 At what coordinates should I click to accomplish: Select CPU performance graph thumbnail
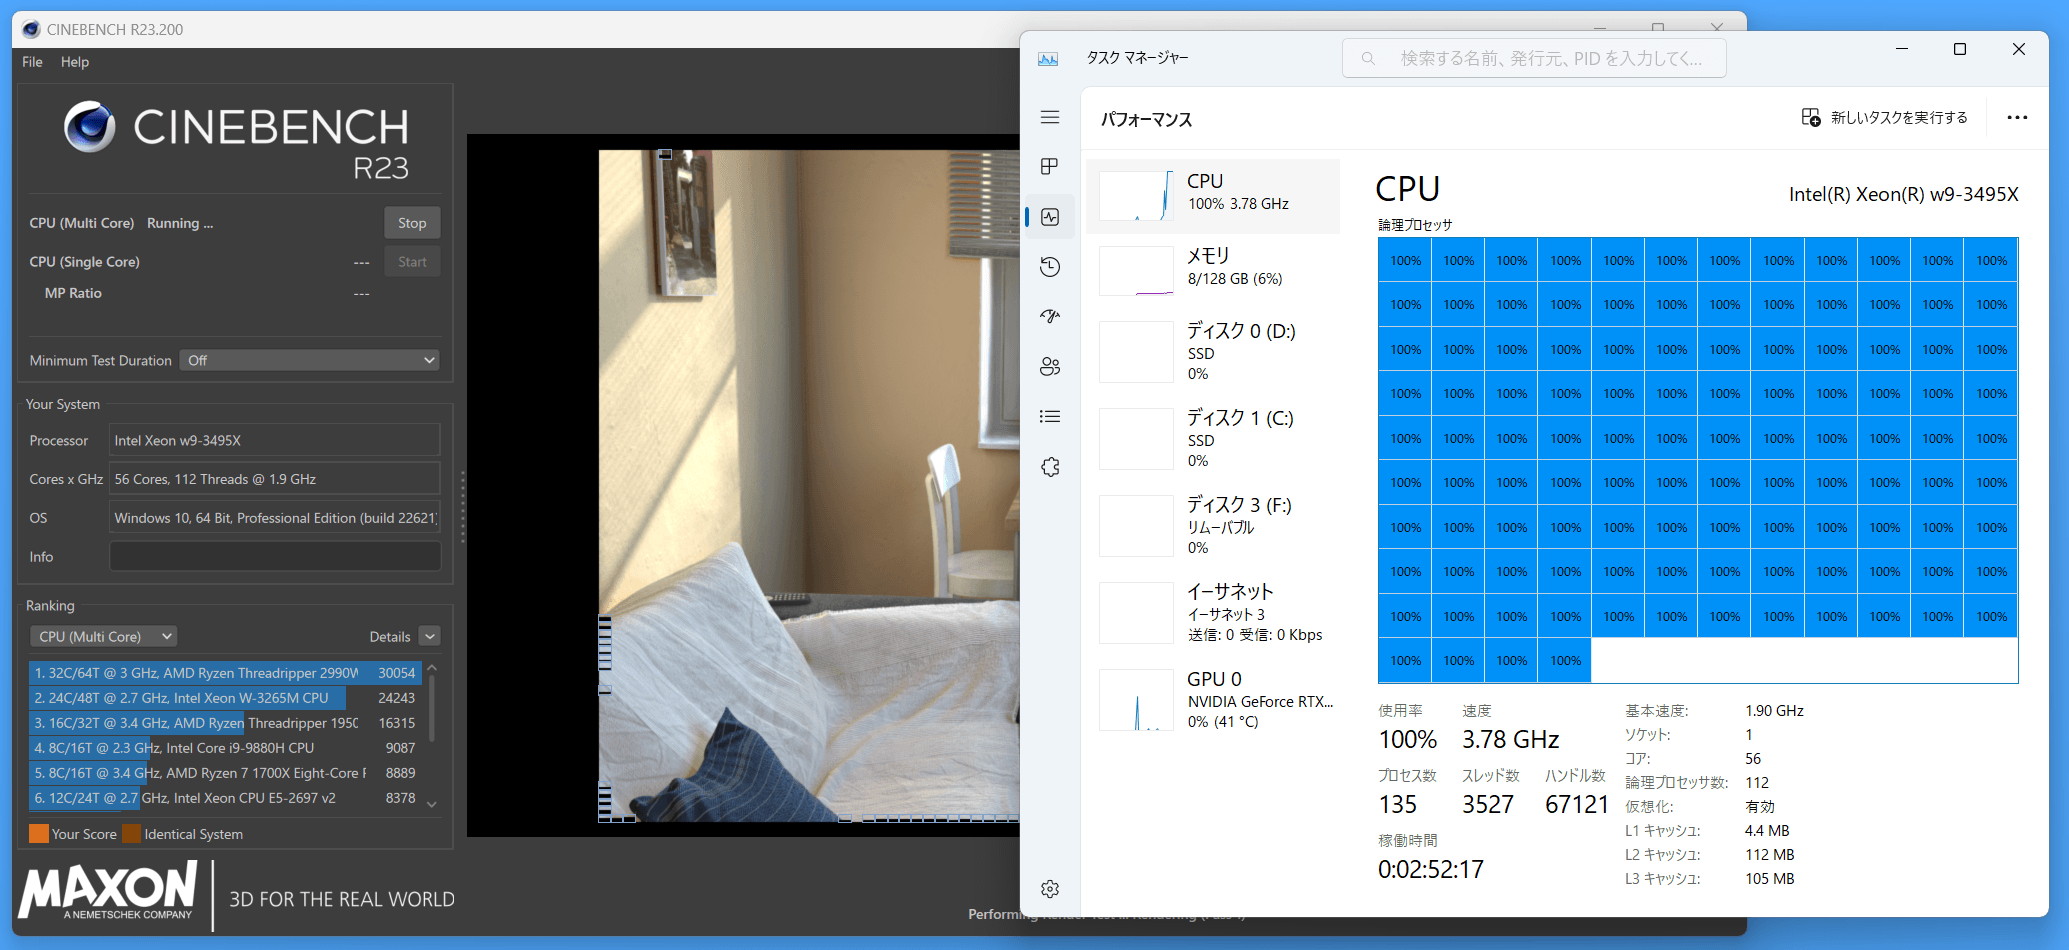(x=1136, y=196)
